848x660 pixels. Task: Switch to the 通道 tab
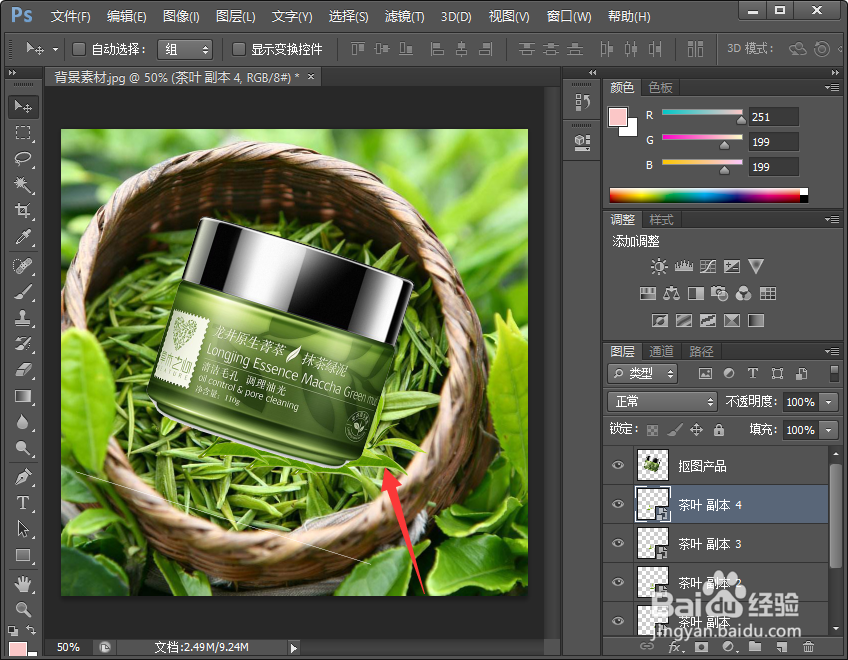(661, 352)
